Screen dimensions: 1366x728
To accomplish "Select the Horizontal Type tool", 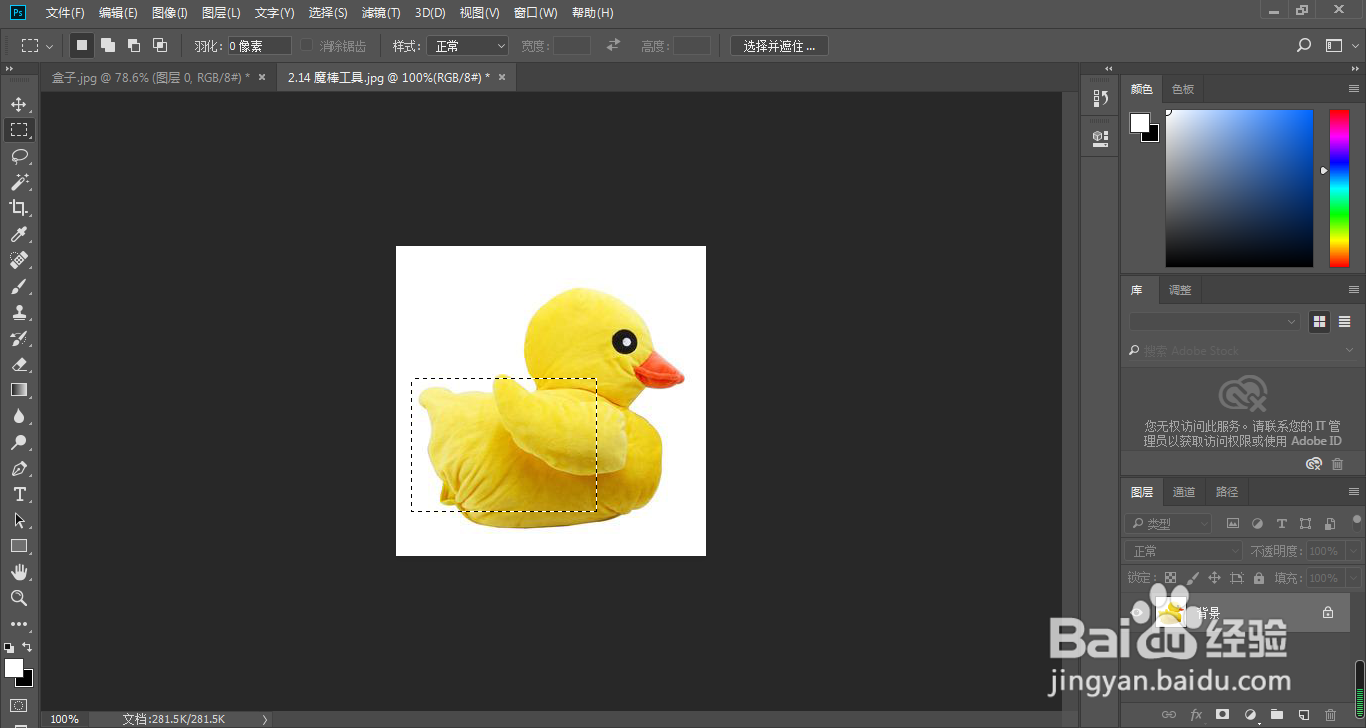I will tap(19, 494).
